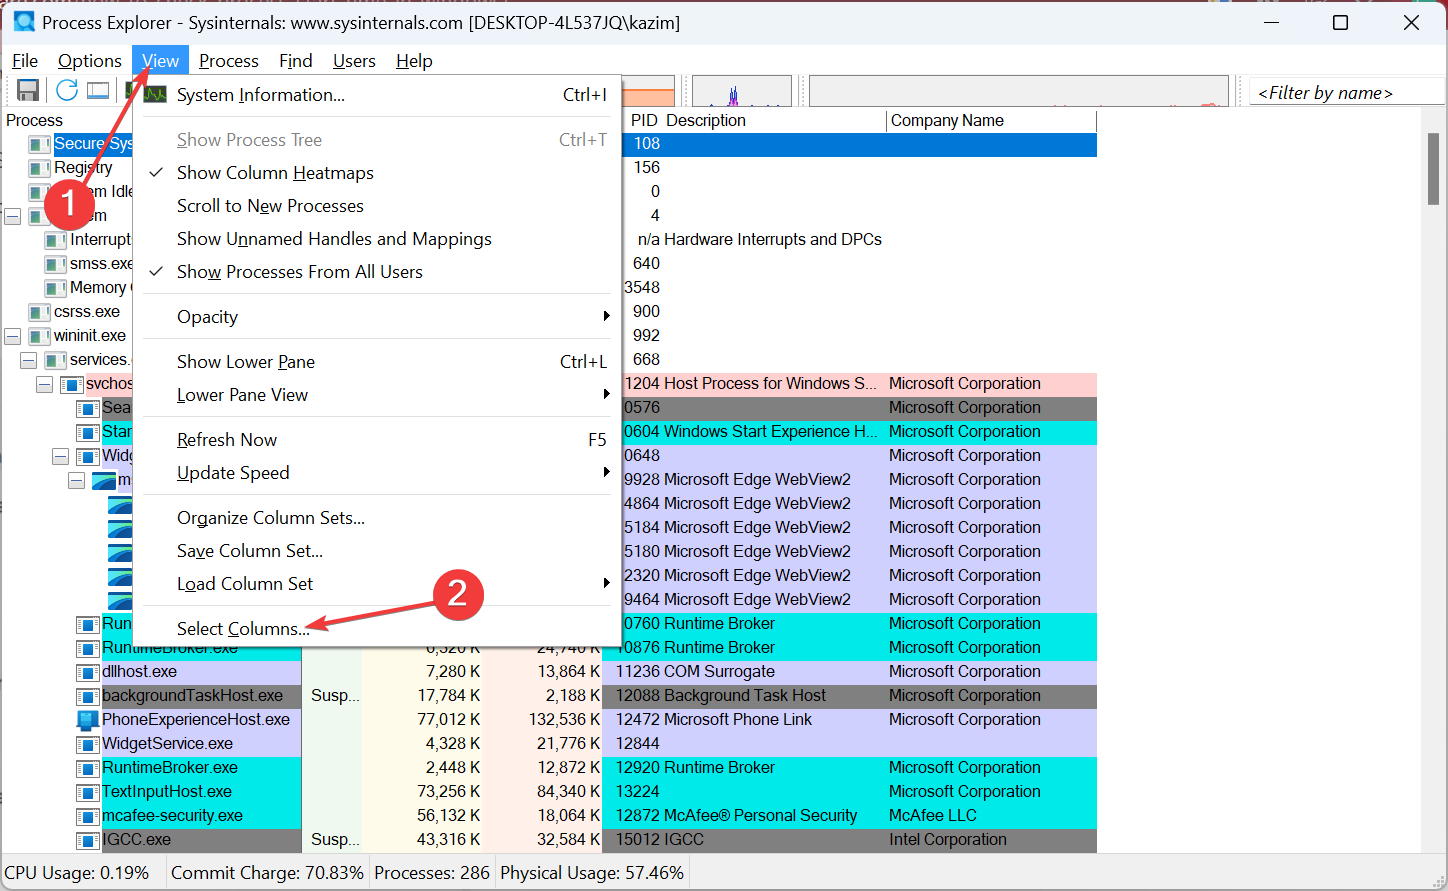Choose Select Columns menu entry
The height and width of the screenshot is (891, 1448).
377,629
